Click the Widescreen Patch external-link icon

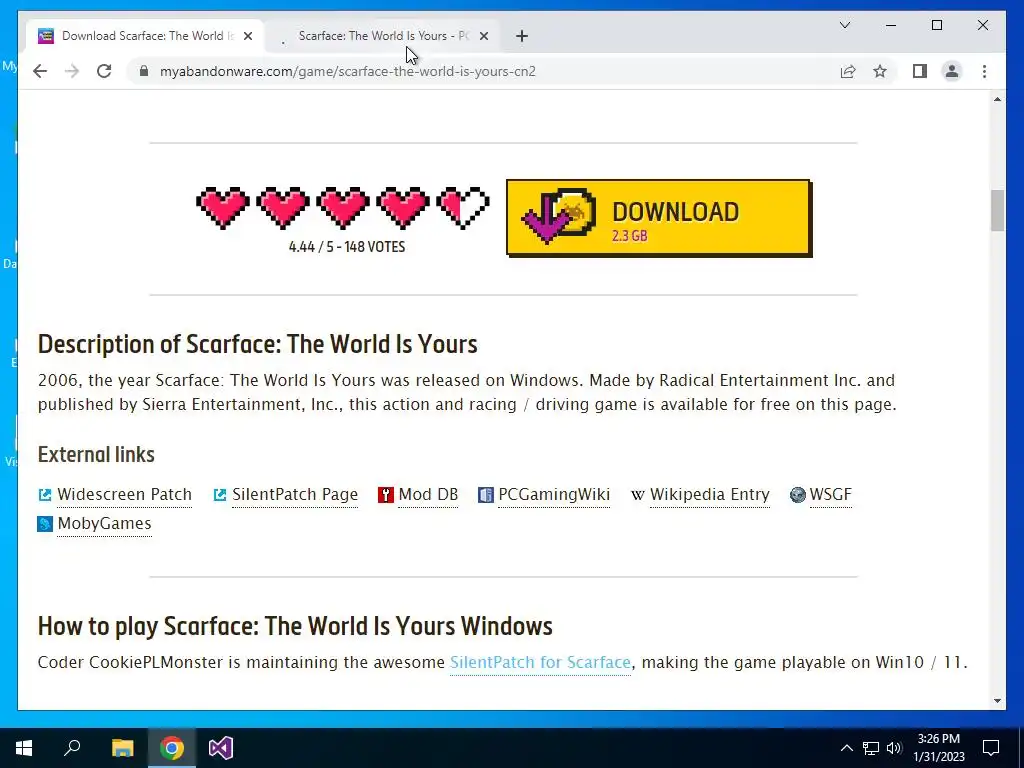pos(45,495)
